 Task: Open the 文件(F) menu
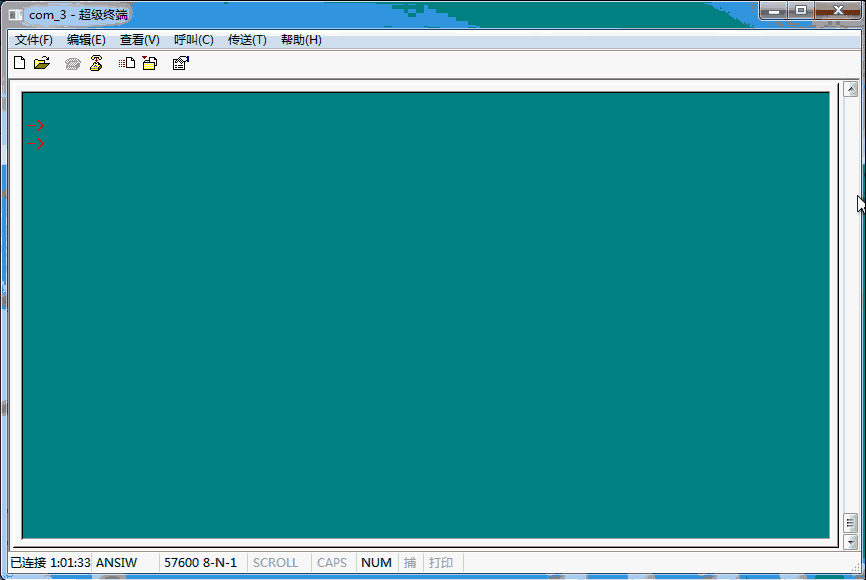click(34, 40)
